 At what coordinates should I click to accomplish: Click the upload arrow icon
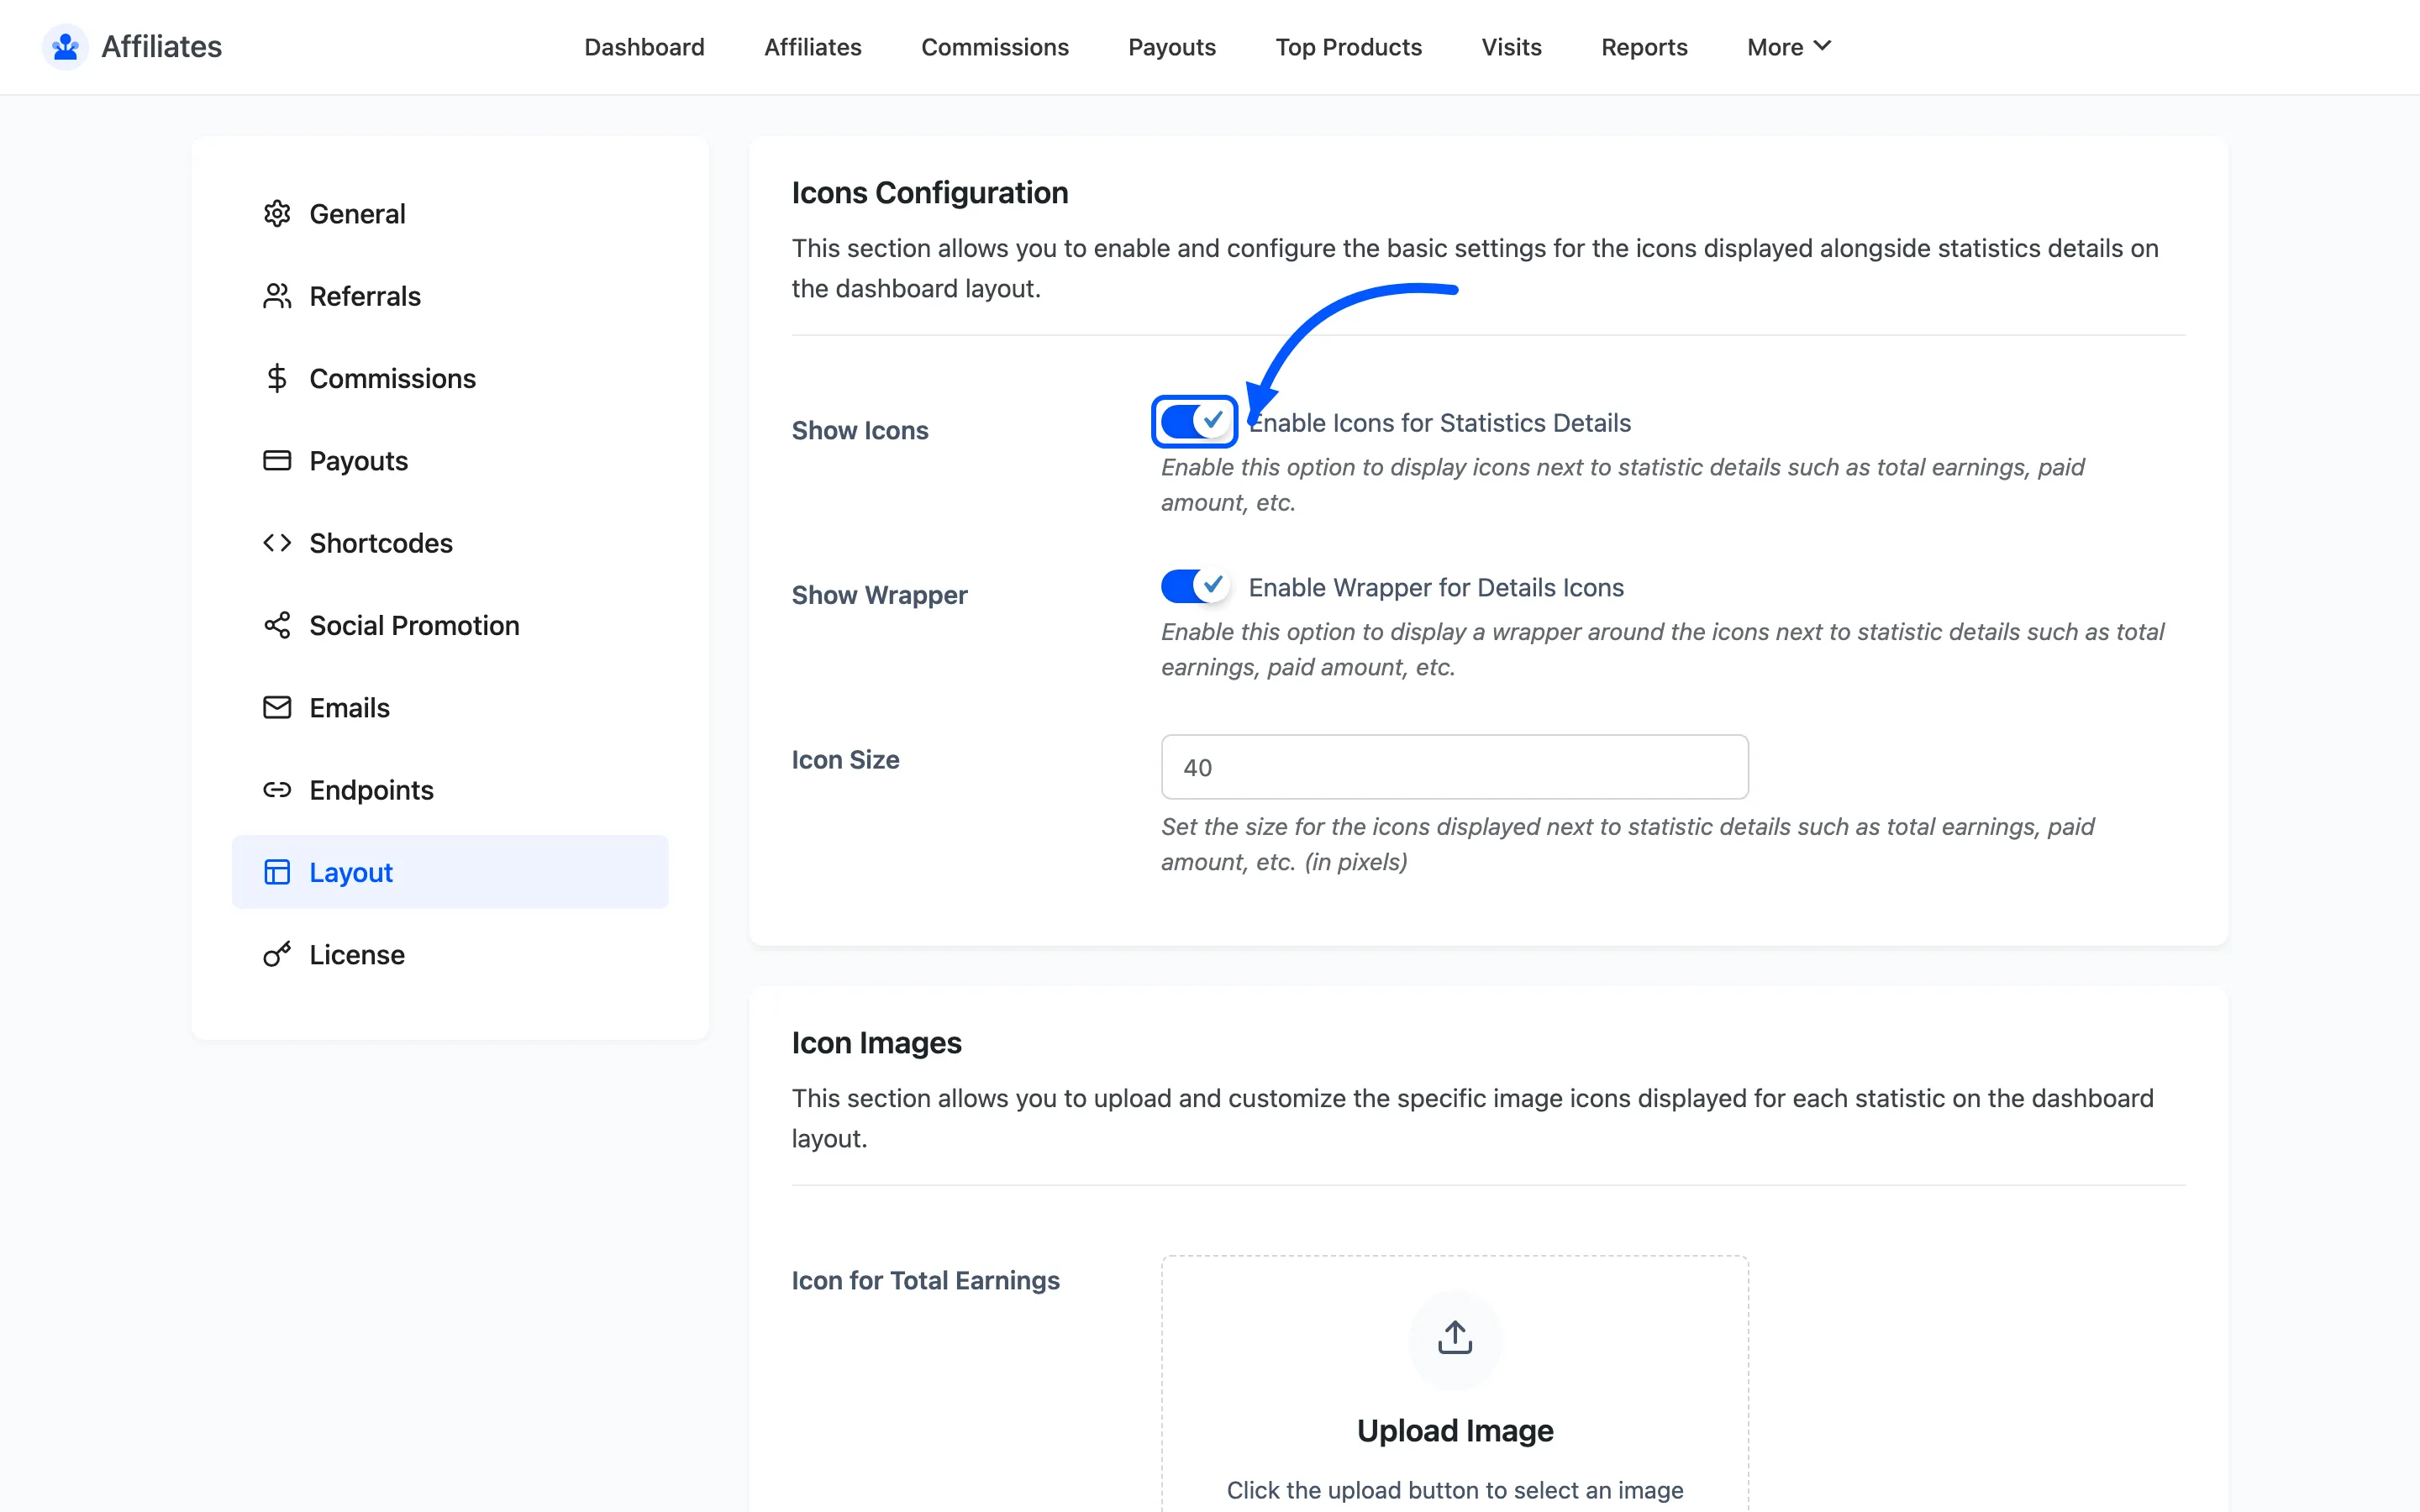(x=1455, y=1338)
